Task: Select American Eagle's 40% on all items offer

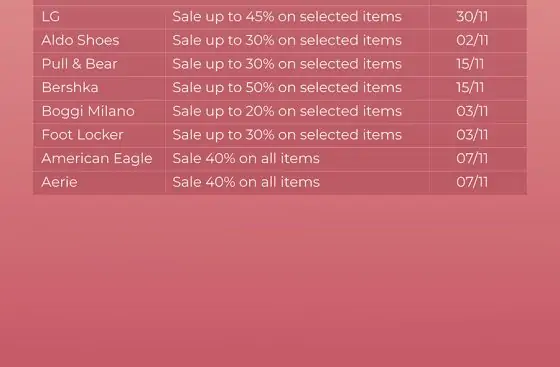Action: [246, 159]
